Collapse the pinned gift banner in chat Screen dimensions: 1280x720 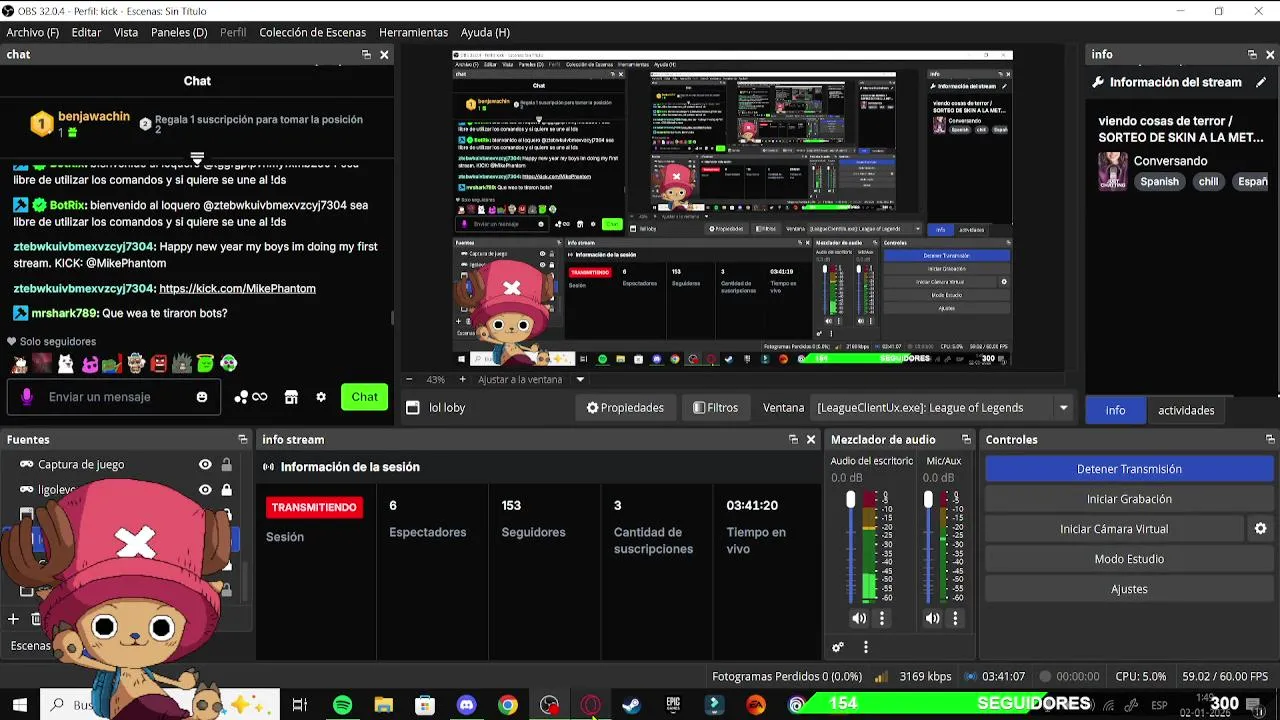point(197,159)
